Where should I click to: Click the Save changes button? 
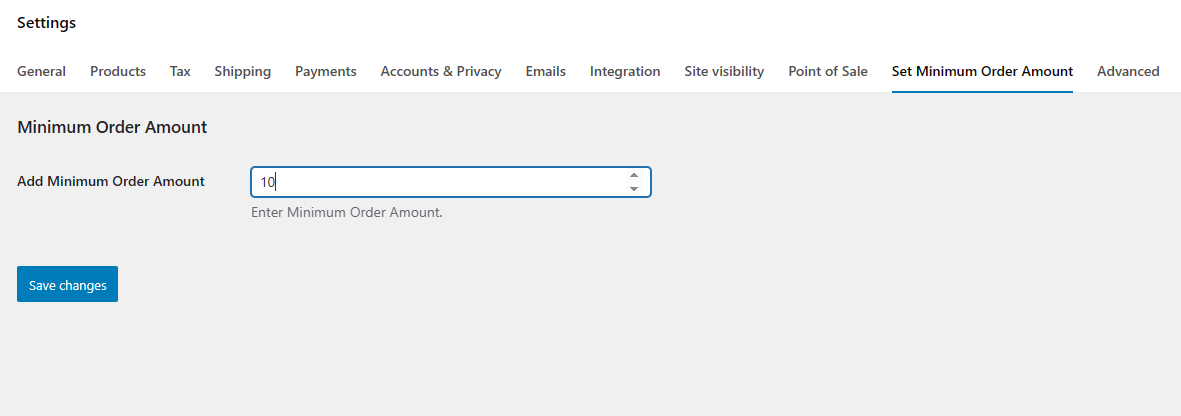(67, 285)
